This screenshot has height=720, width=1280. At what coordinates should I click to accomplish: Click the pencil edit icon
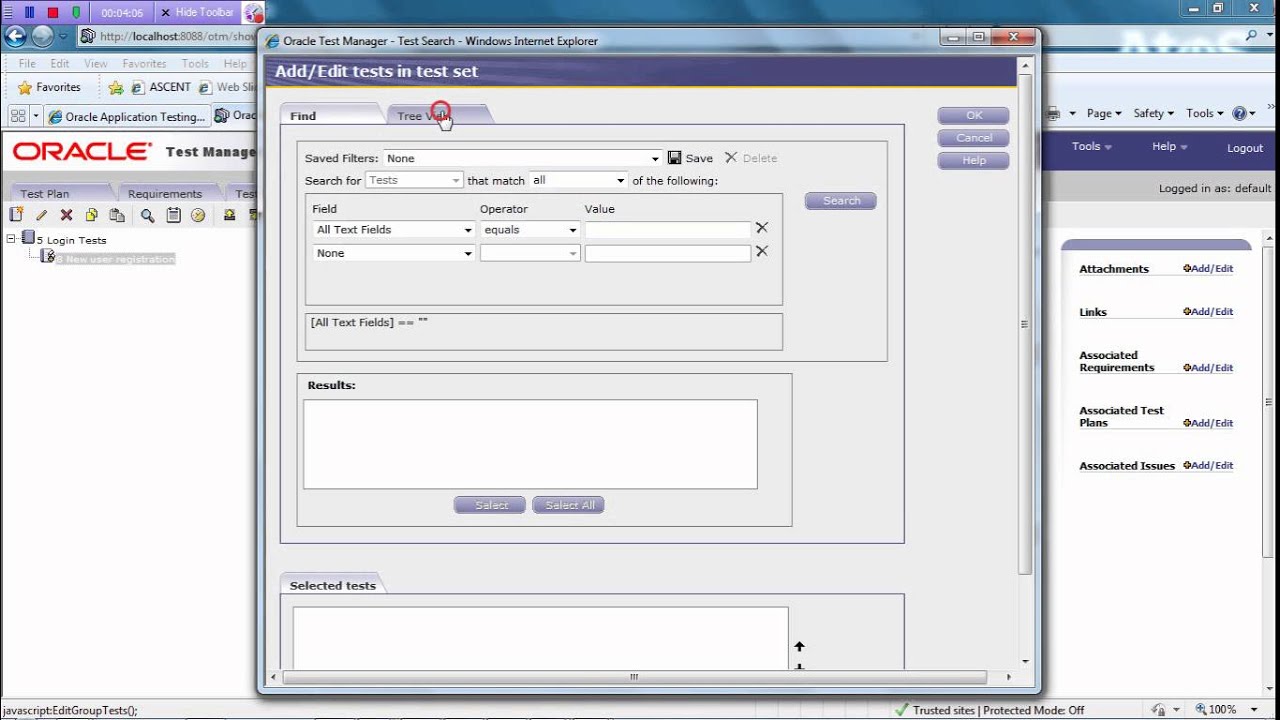tap(41, 214)
